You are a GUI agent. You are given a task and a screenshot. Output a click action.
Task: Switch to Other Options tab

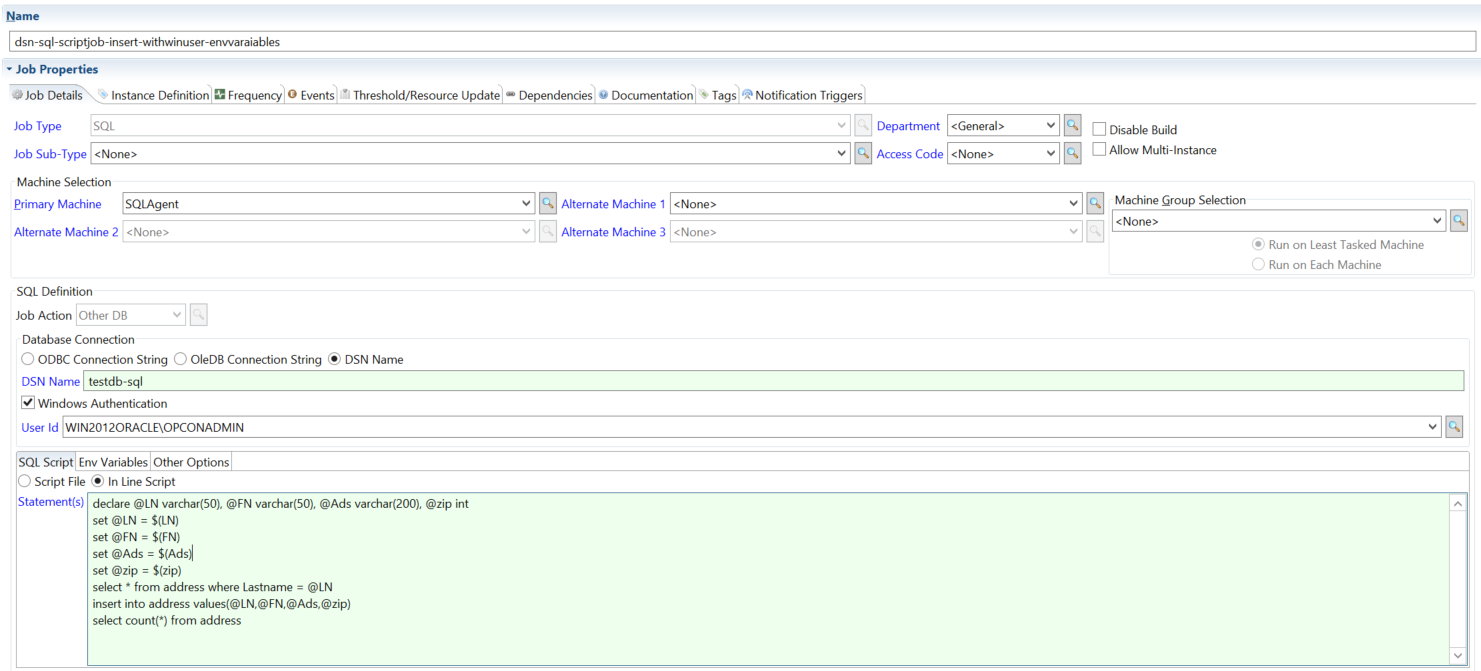coord(191,462)
